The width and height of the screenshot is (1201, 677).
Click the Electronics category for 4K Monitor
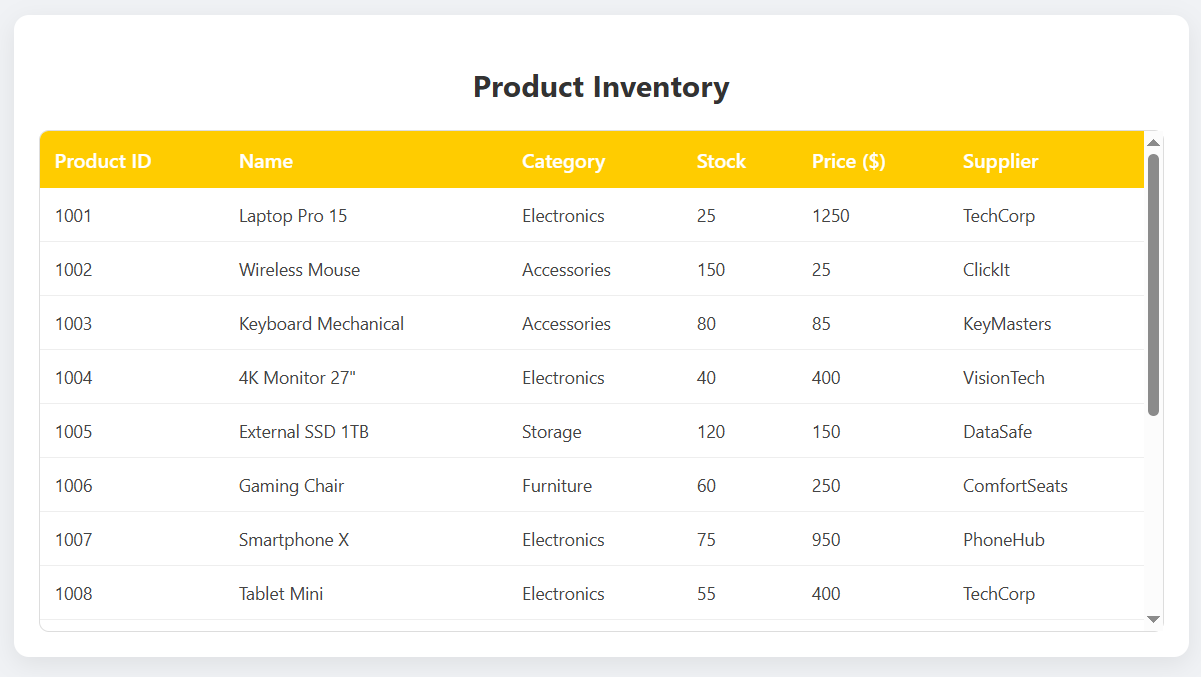pos(563,377)
